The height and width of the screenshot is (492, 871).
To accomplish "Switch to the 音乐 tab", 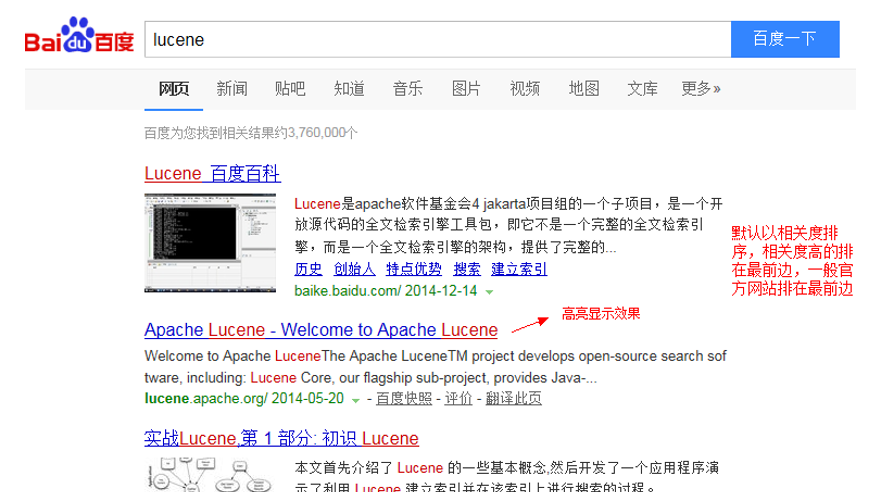I will (408, 89).
